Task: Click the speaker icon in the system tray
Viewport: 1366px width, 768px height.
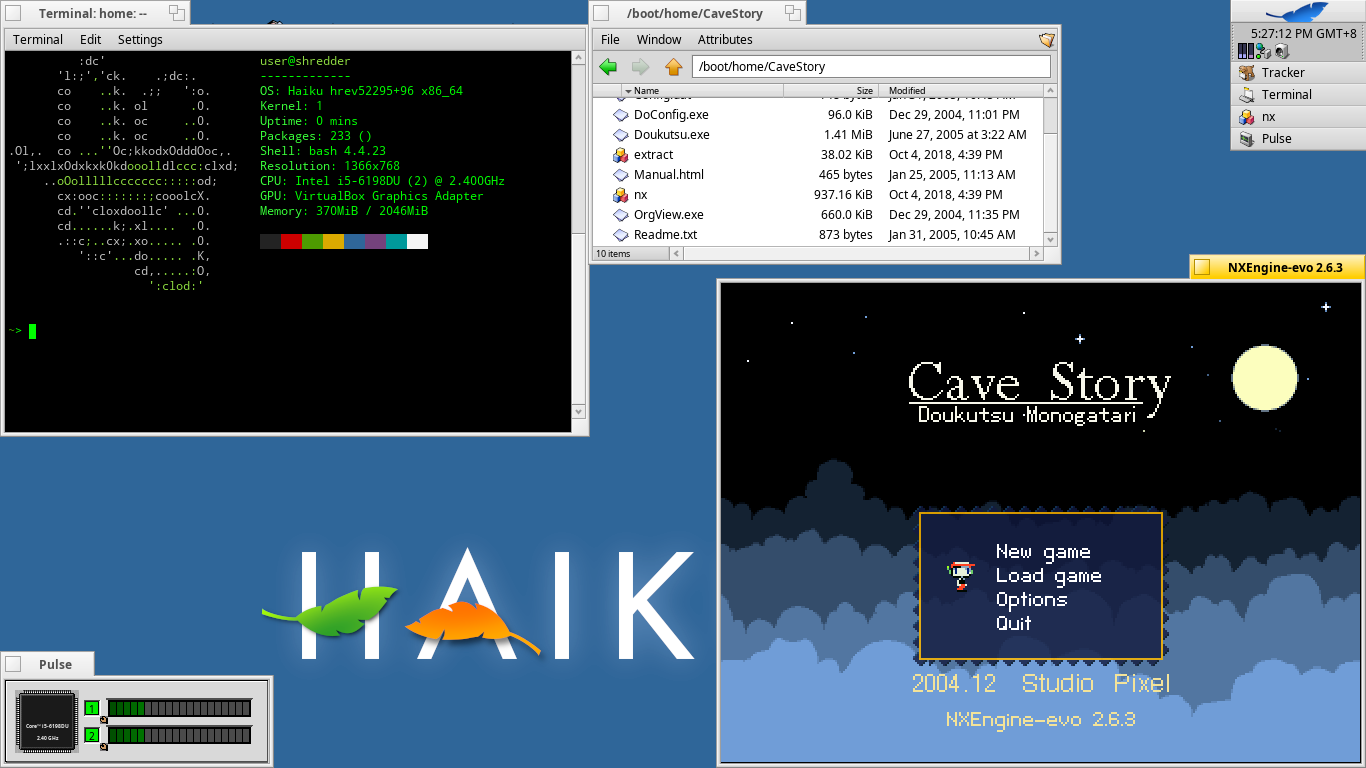Action: click(x=1282, y=50)
